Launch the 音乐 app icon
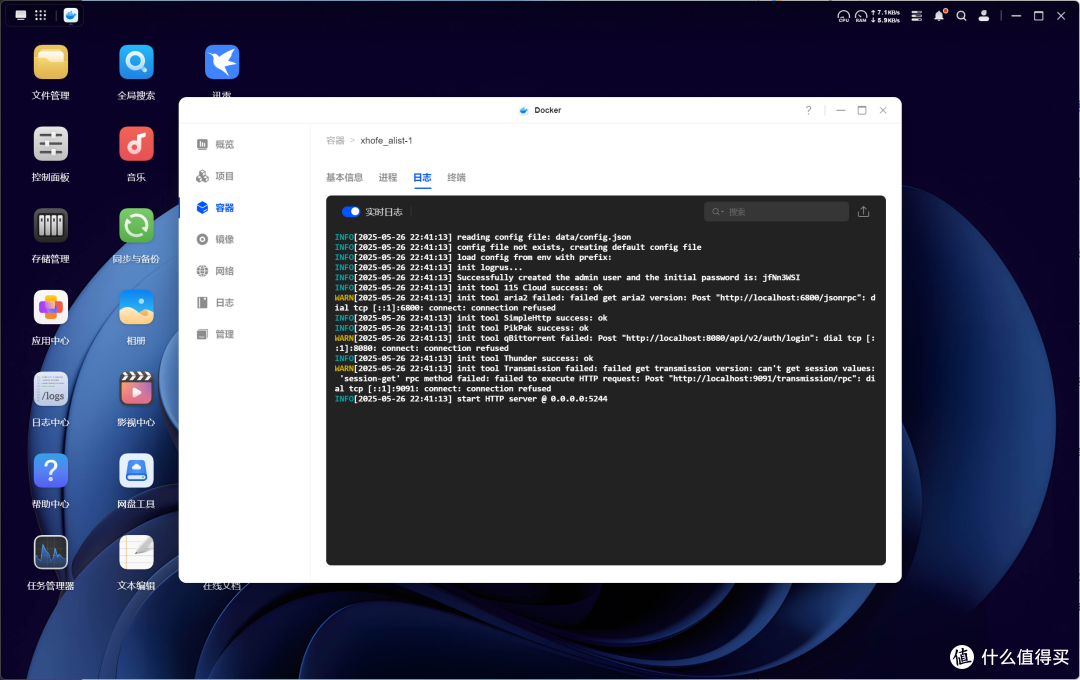This screenshot has height=680, width=1080. [136, 144]
